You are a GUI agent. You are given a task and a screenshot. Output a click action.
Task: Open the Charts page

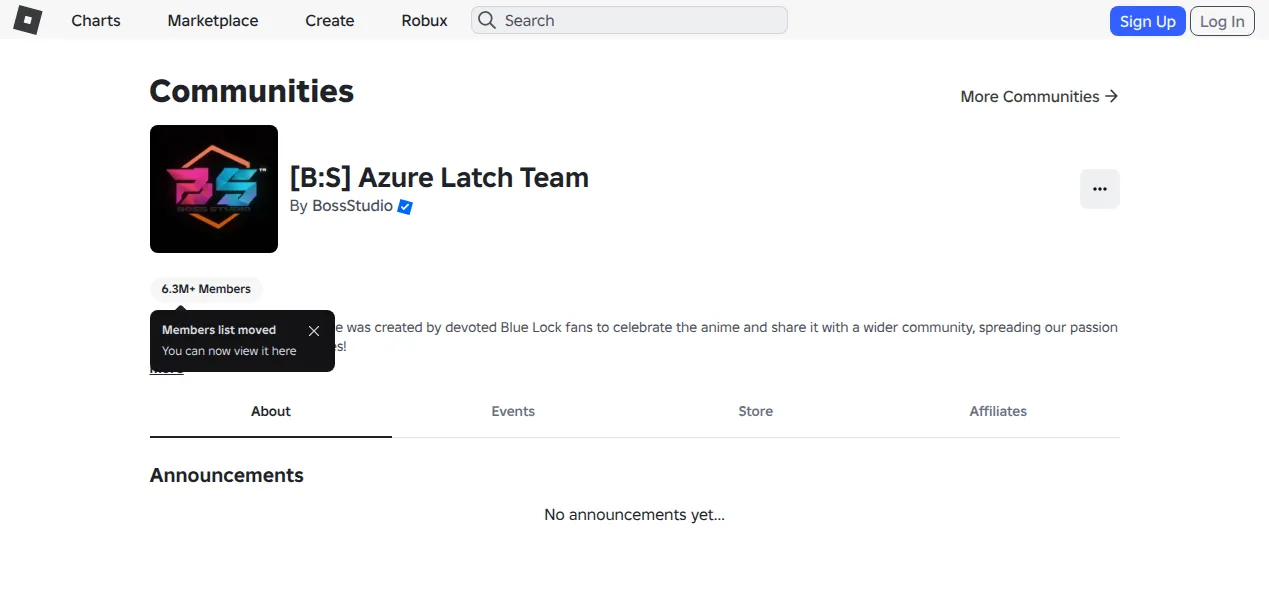coord(96,20)
